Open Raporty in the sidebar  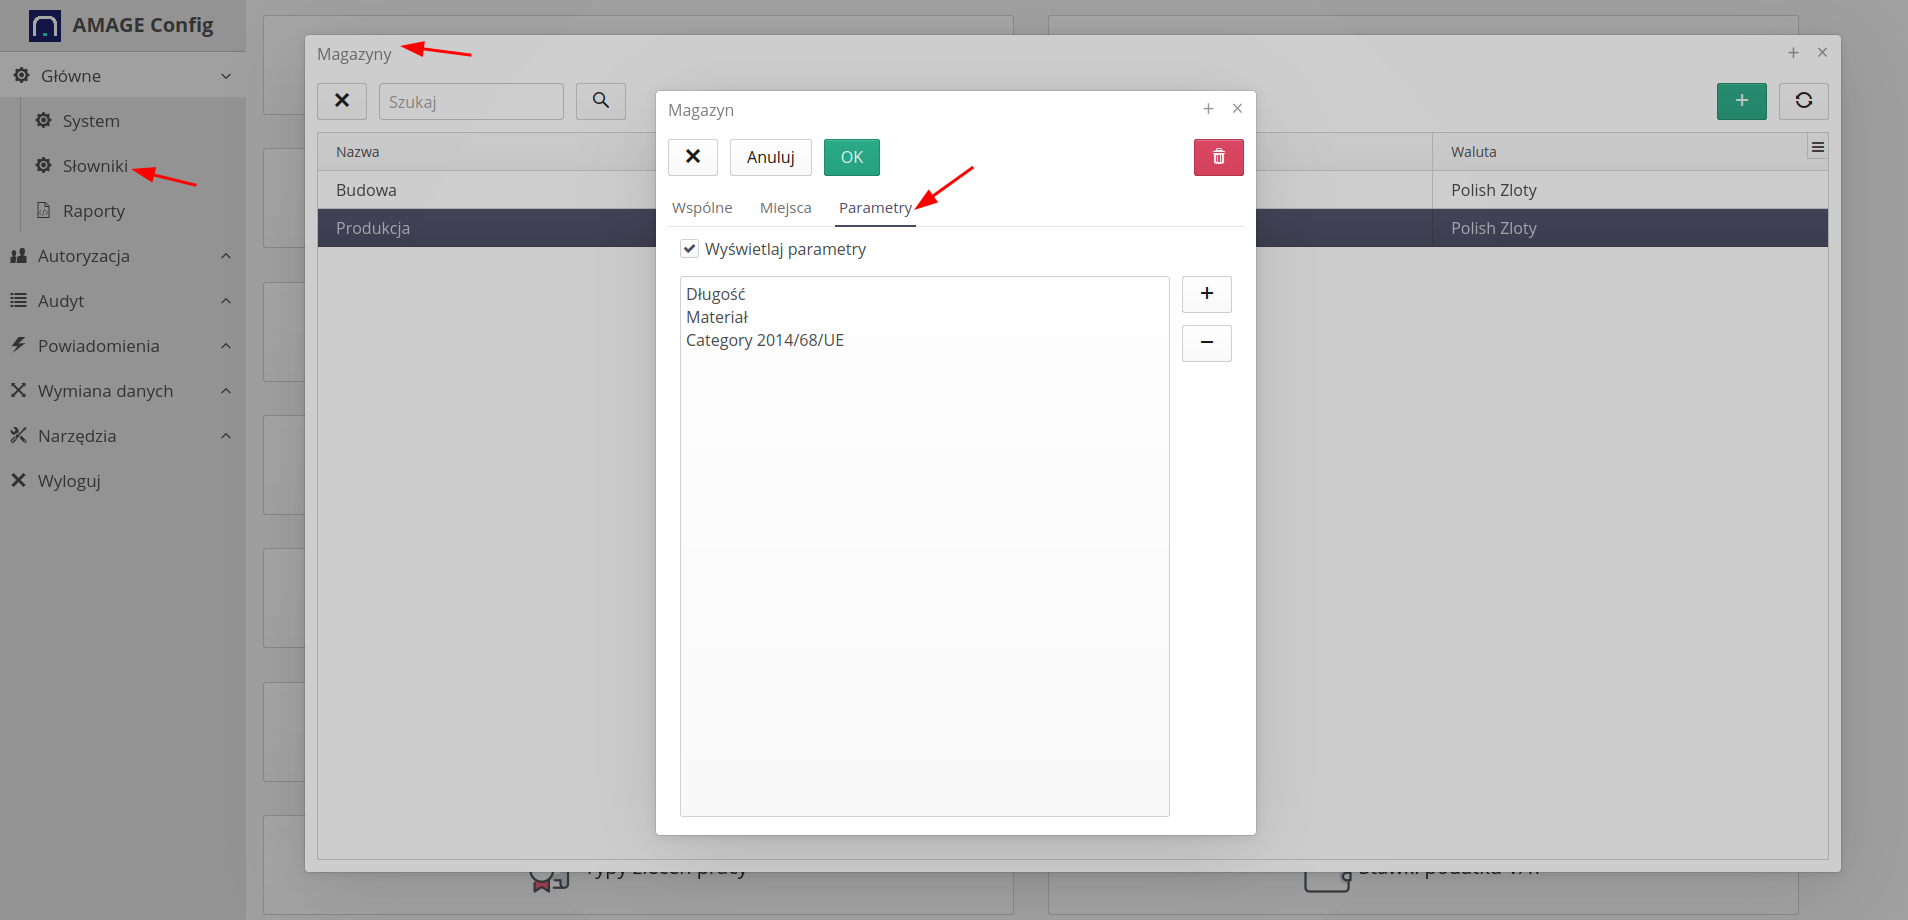pos(93,211)
